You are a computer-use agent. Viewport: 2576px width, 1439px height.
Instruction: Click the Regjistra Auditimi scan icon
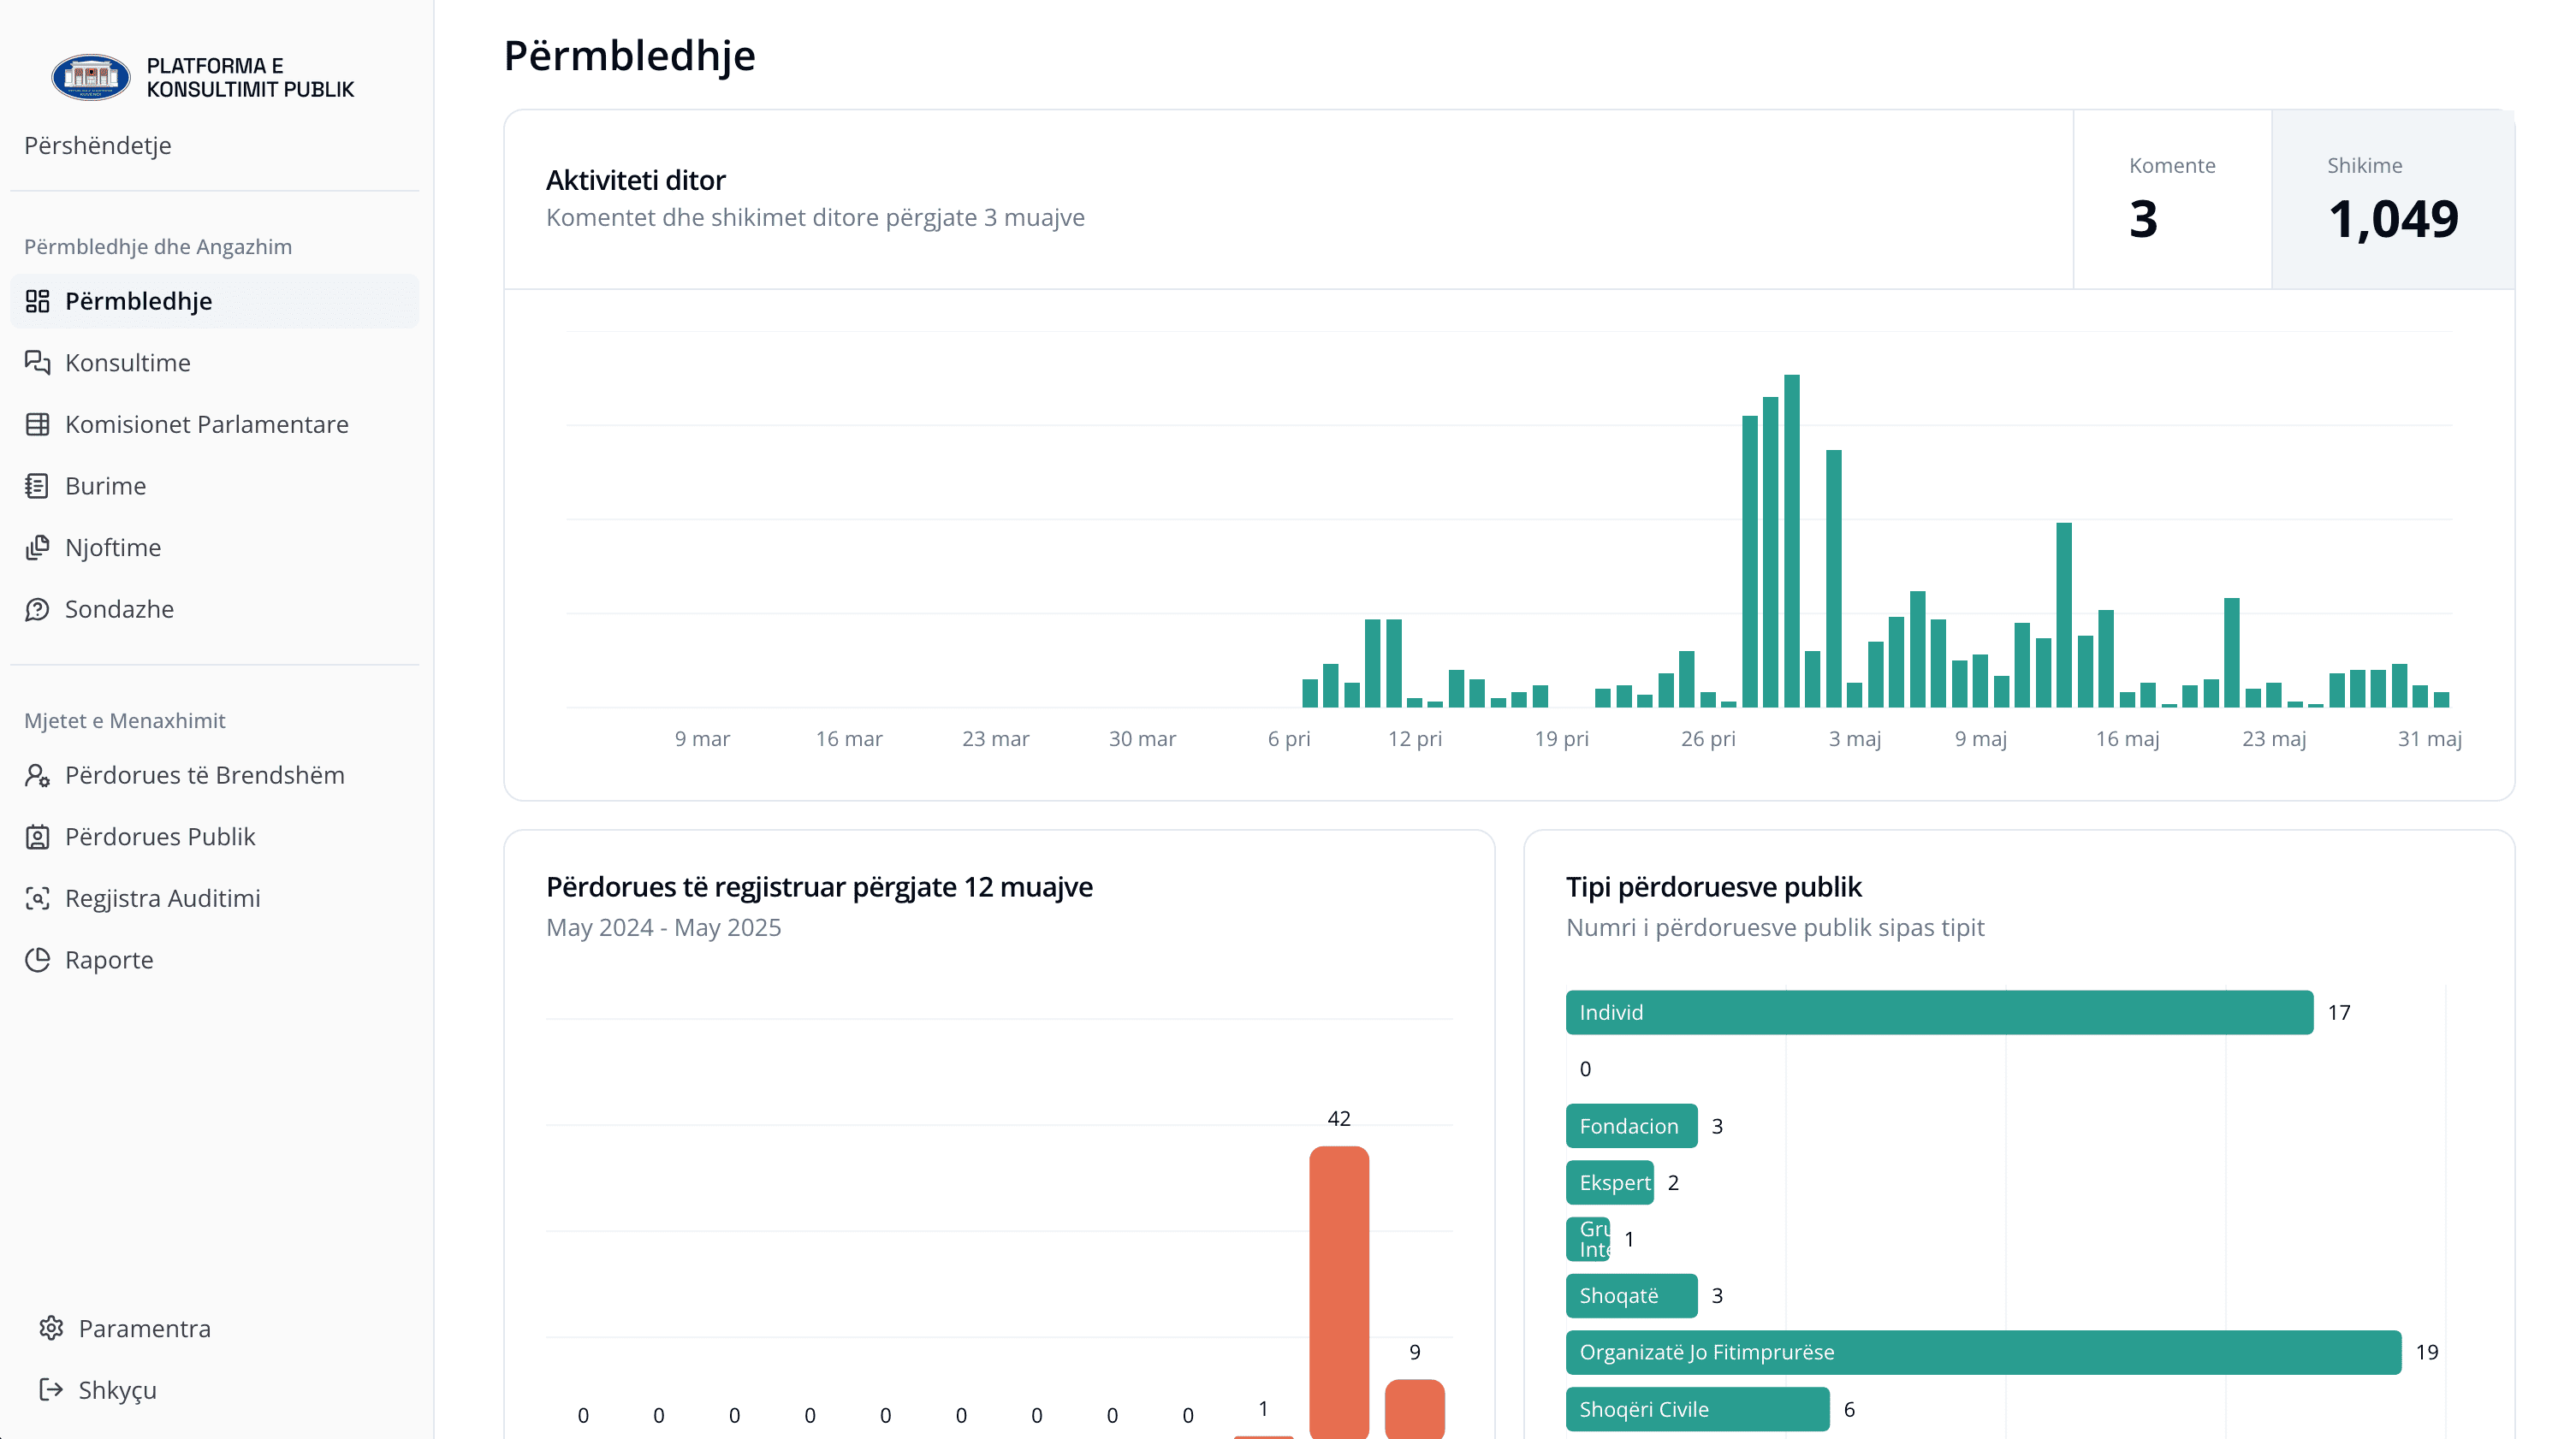[37, 898]
